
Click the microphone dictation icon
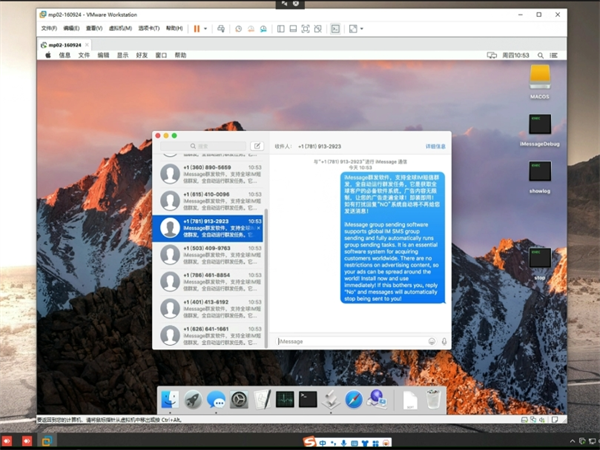point(443,341)
